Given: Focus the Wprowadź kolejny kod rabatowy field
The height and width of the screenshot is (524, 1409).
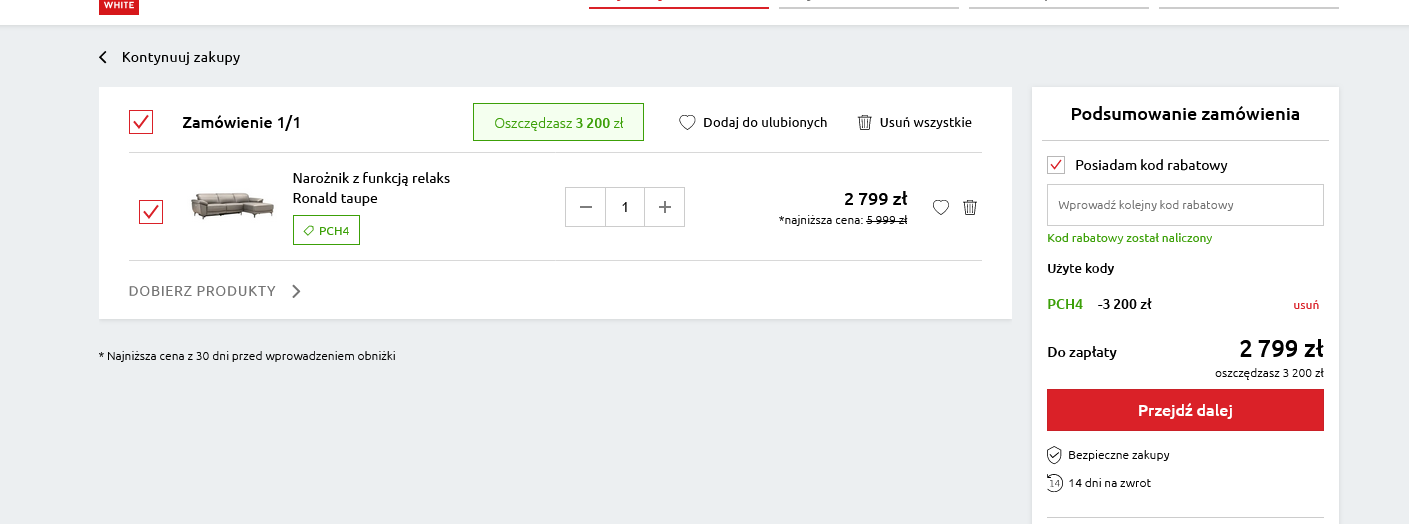Looking at the screenshot, I should click(x=1185, y=205).
